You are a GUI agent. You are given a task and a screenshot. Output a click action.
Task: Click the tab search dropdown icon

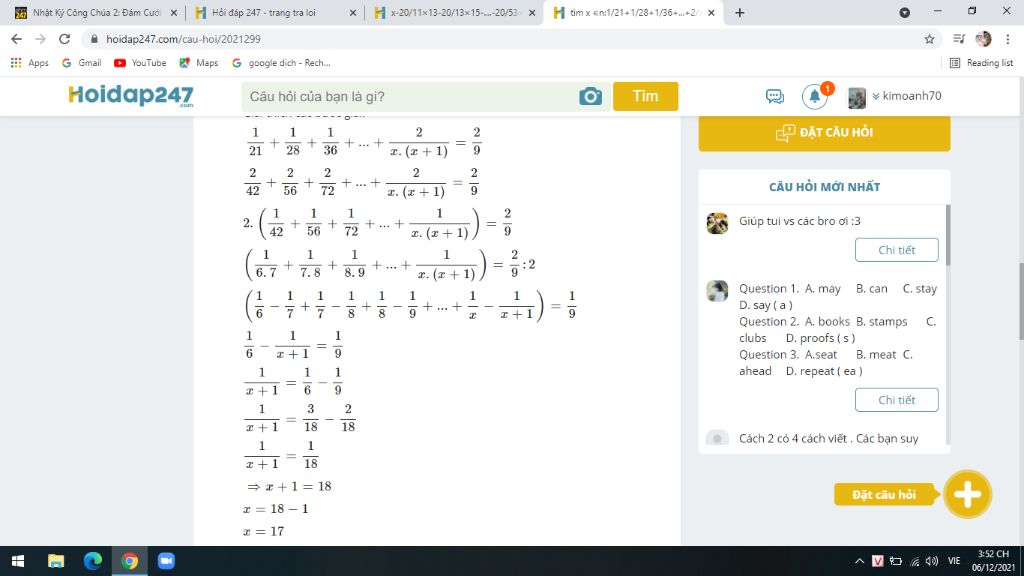point(904,12)
